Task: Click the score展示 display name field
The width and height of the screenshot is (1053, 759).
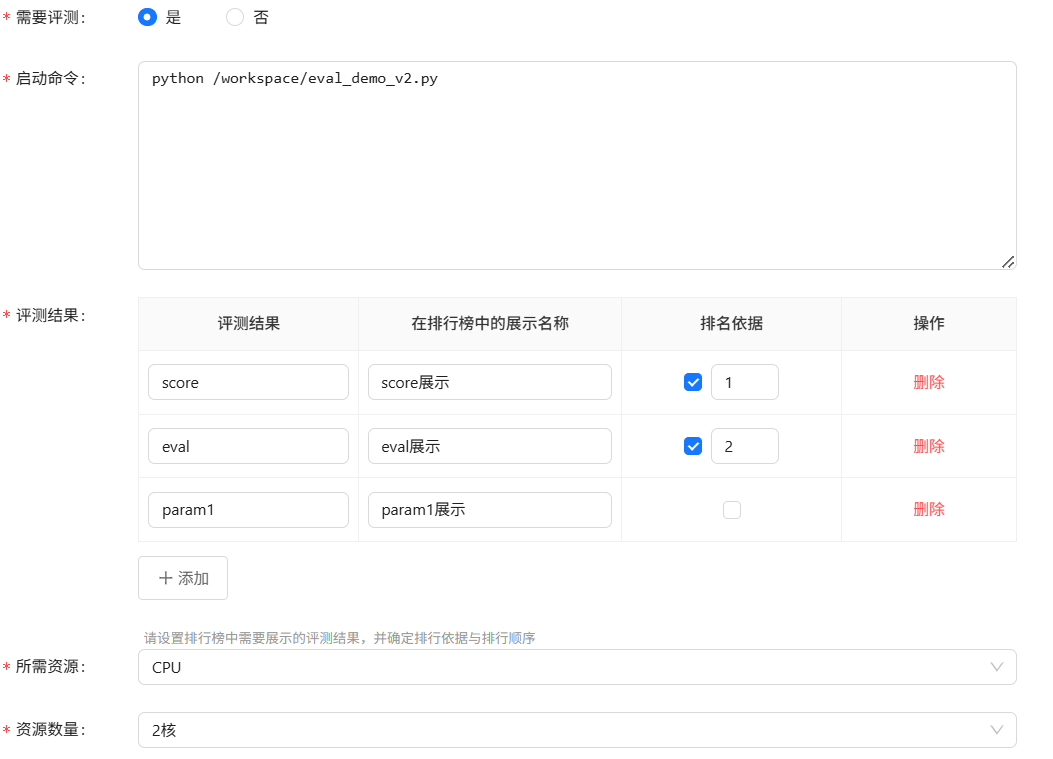Action: [x=490, y=382]
